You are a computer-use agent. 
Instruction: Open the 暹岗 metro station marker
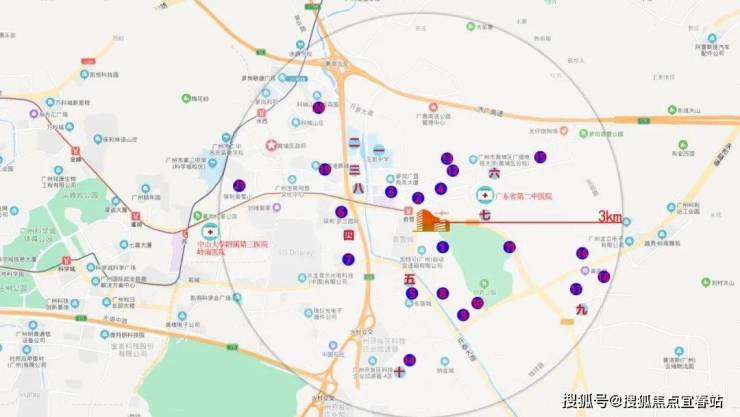point(136,217)
